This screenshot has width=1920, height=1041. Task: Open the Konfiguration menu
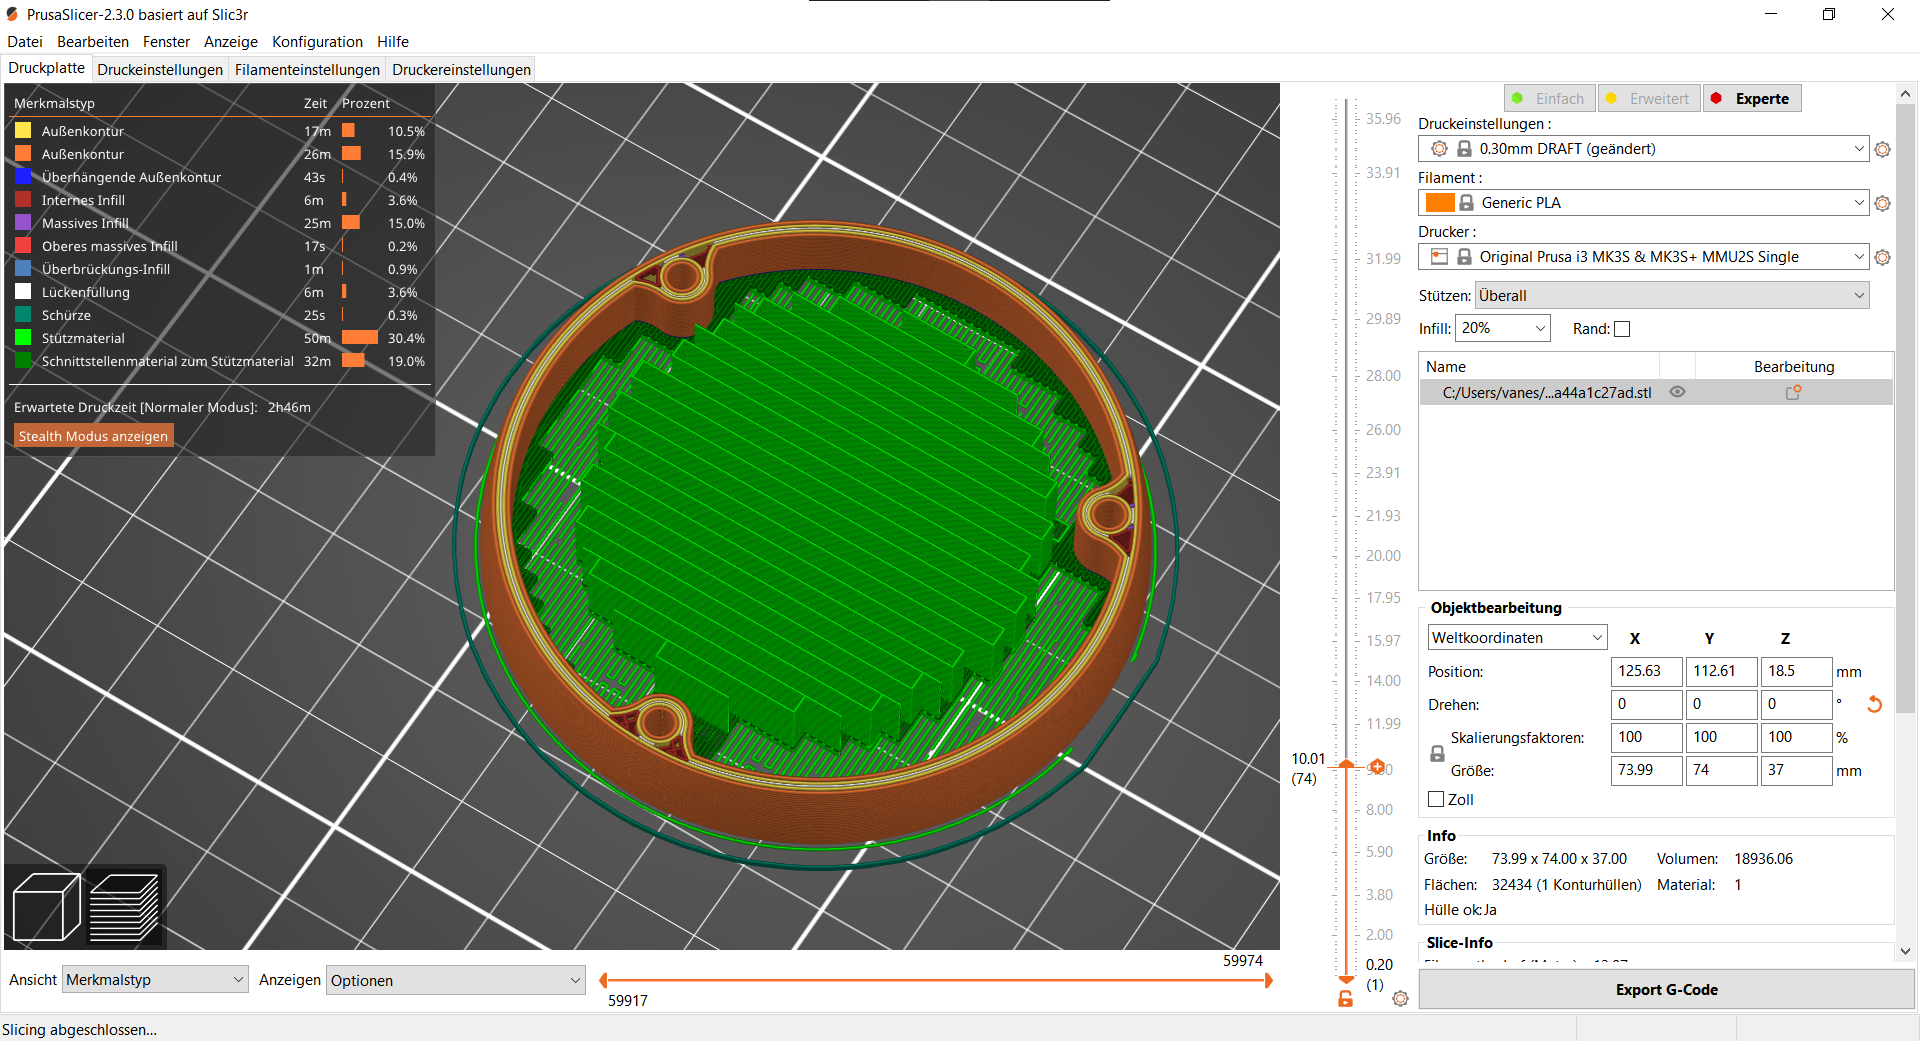(x=317, y=41)
